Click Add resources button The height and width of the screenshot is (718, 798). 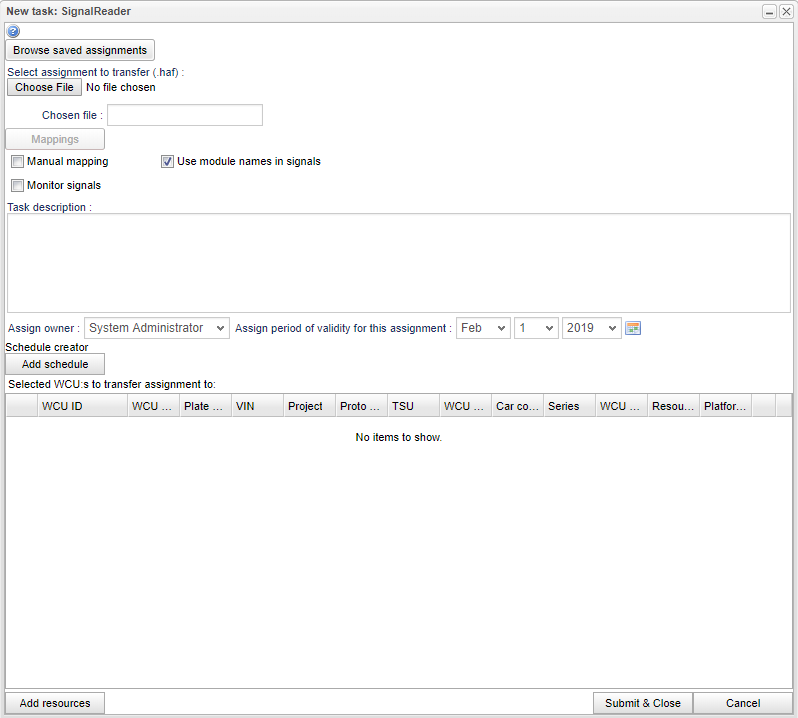click(55, 703)
